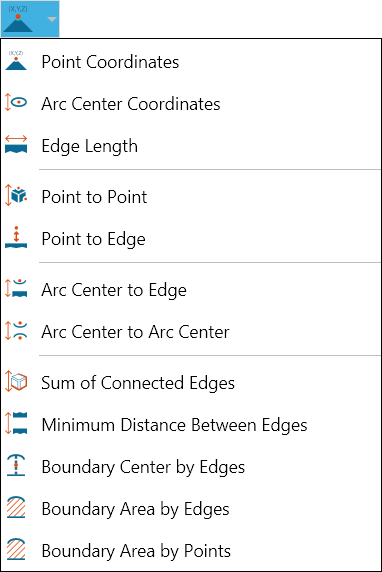The width and height of the screenshot is (382, 572).
Task: Click the Boundary Center by Edges icon
Action: 16,465
